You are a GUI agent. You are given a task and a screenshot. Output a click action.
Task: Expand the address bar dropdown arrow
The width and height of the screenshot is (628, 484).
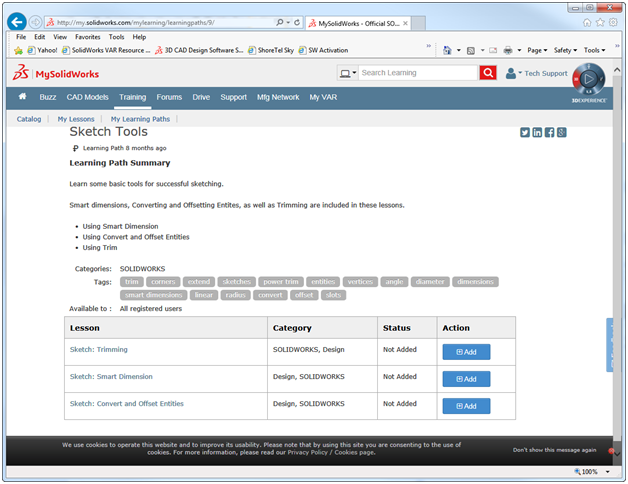pyautogui.click(x=288, y=22)
